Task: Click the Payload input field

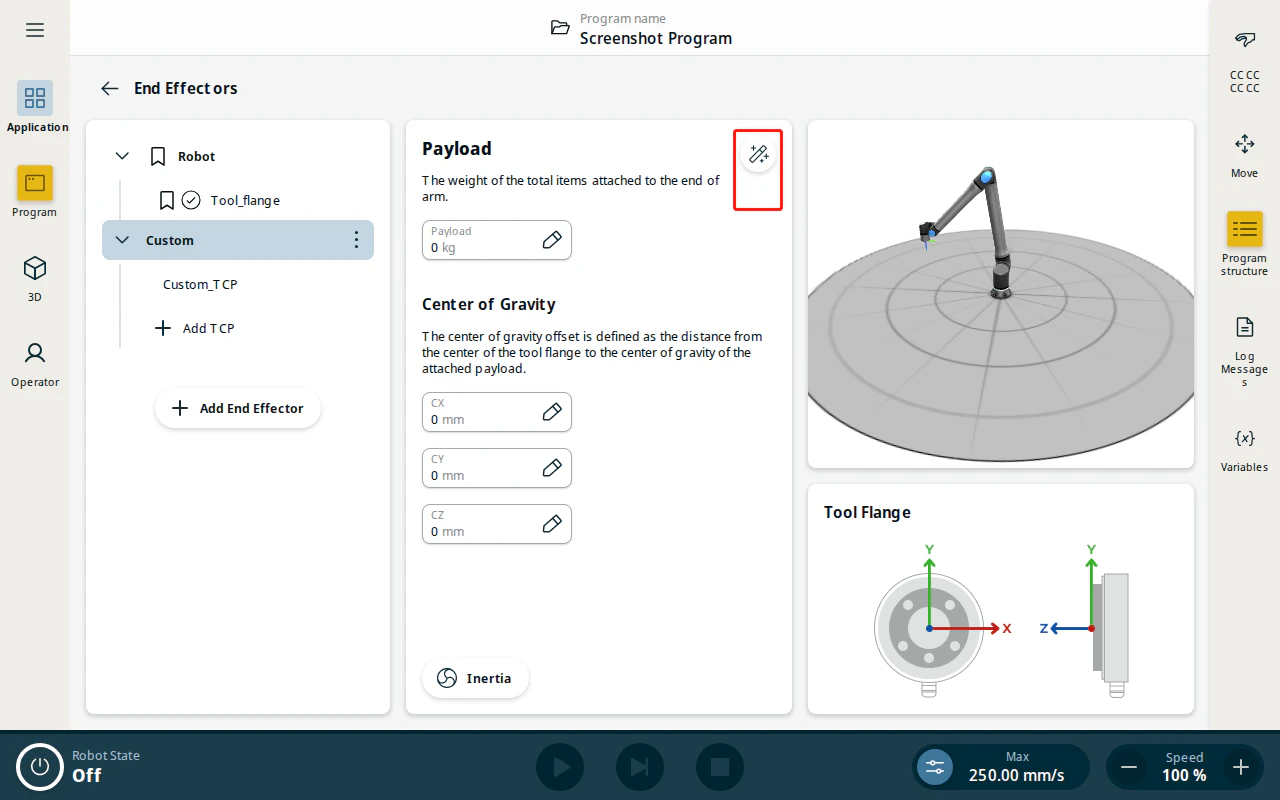Action: coord(497,240)
